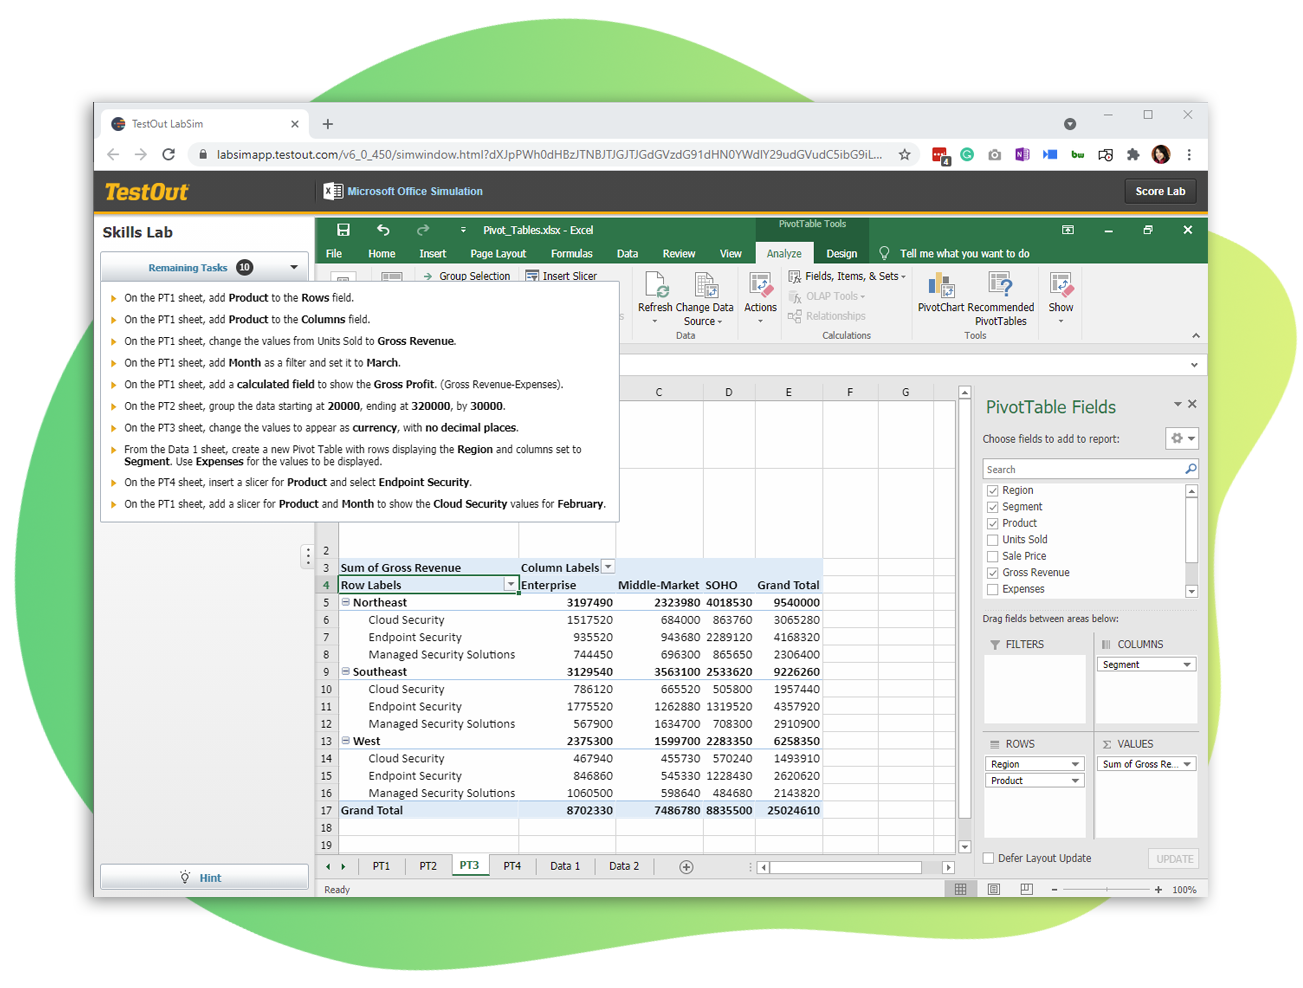Open Change Data Source tool
The width and height of the screenshot is (1303, 988).
705,298
